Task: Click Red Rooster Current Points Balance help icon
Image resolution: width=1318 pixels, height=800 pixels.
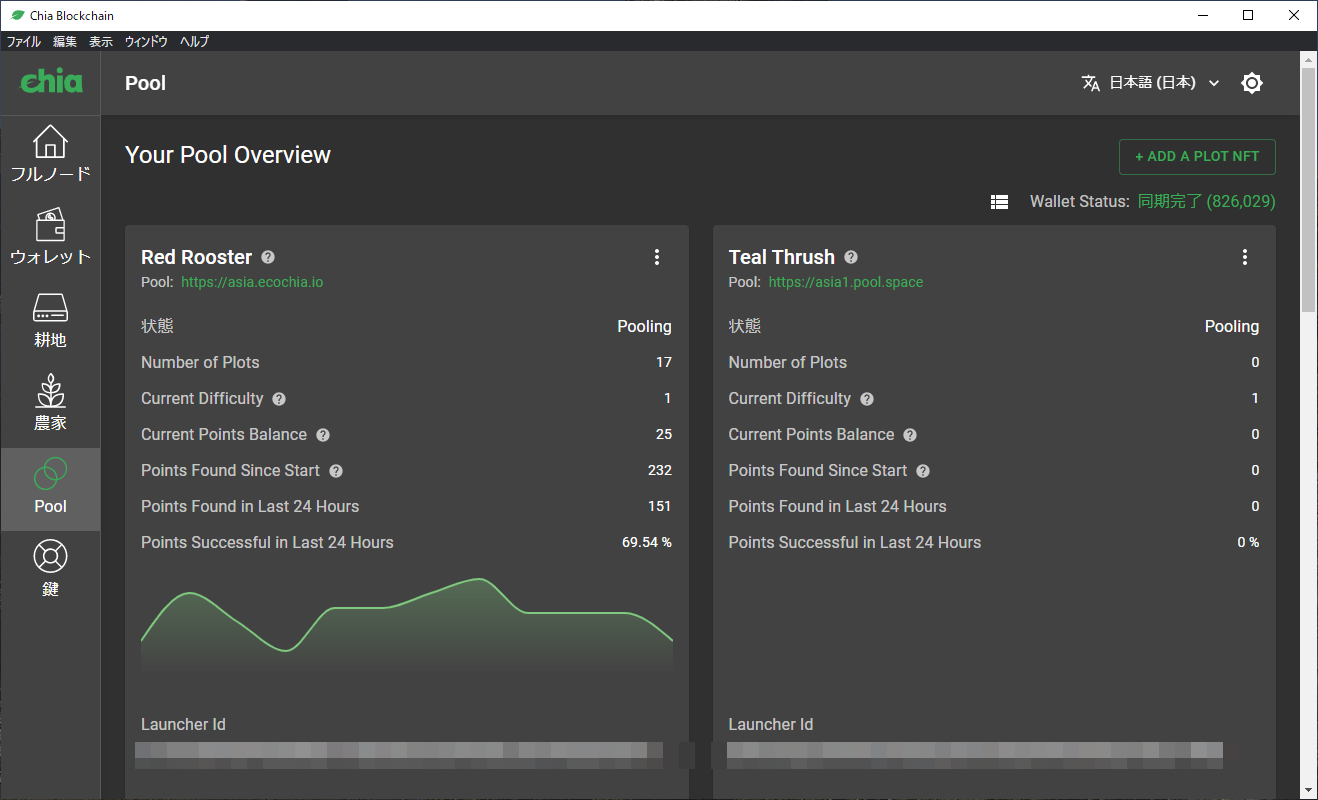Action: click(323, 435)
